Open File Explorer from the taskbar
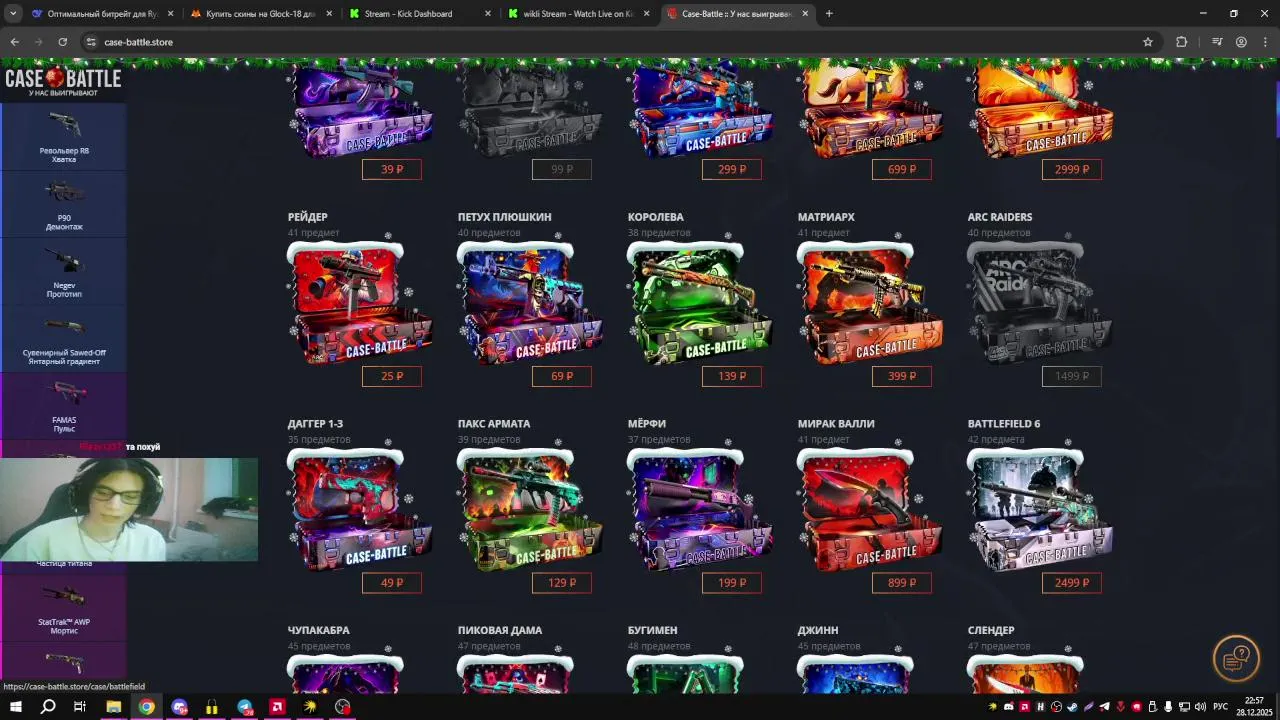The height and width of the screenshot is (720, 1280). tap(113, 707)
